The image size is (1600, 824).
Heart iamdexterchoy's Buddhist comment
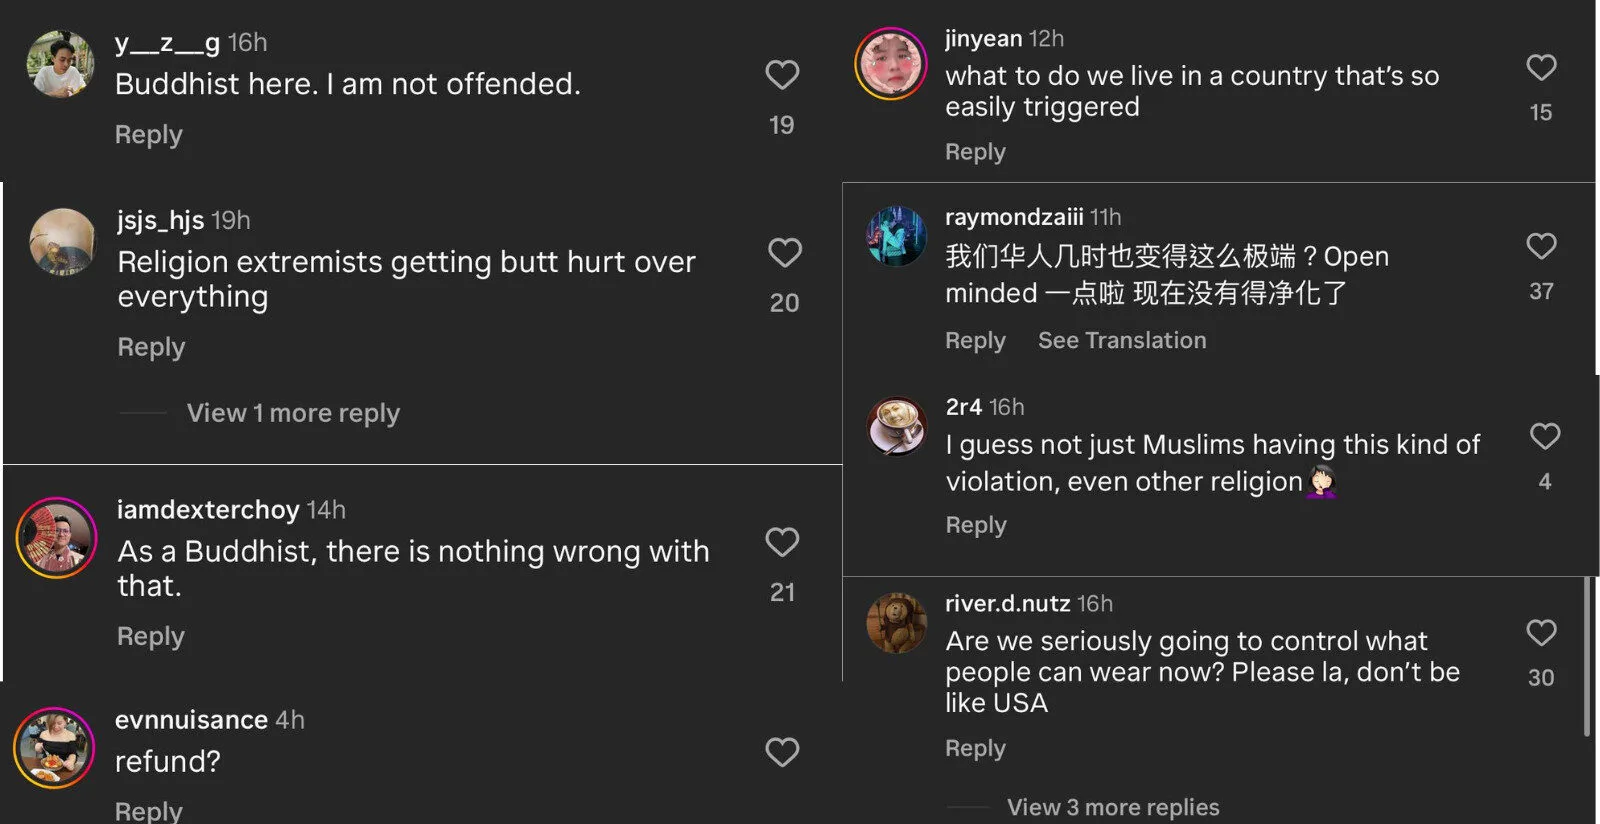click(x=782, y=542)
